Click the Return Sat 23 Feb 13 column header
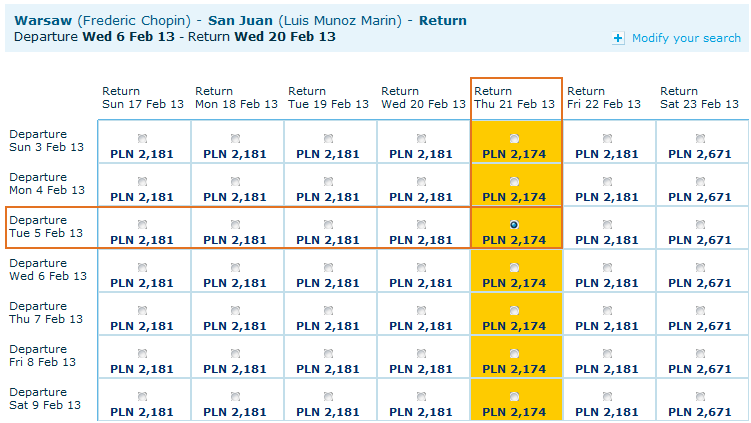Image resolution: width=751 pixels, height=423 pixels. point(700,97)
